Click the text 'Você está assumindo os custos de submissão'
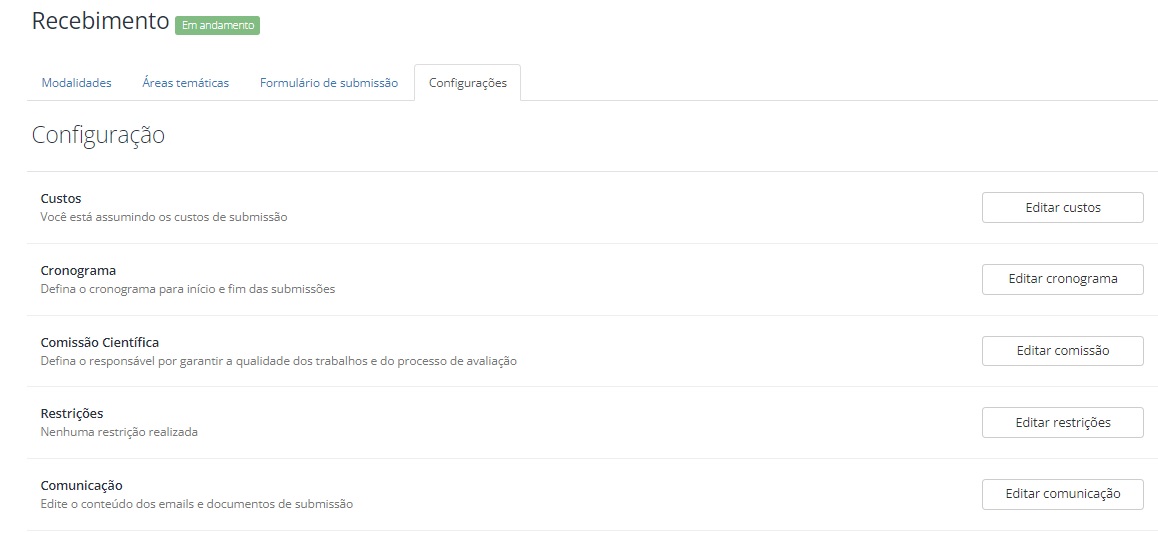The image size is (1158, 533). (x=163, y=217)
